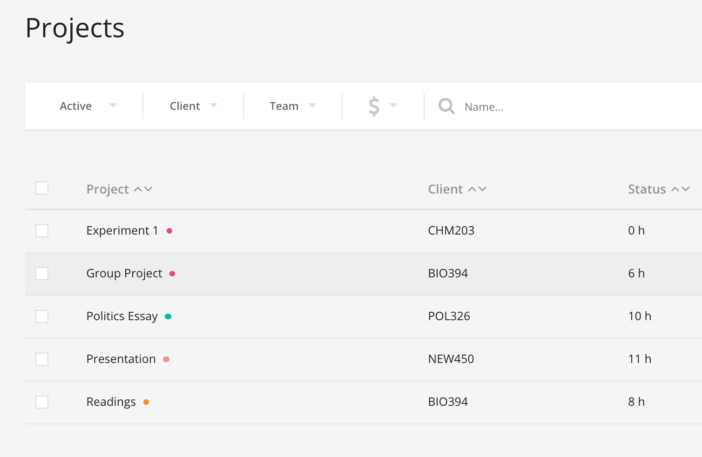This screenshot has width=702, height=457.
Task: Focus the Name search field
Action: 578,107
